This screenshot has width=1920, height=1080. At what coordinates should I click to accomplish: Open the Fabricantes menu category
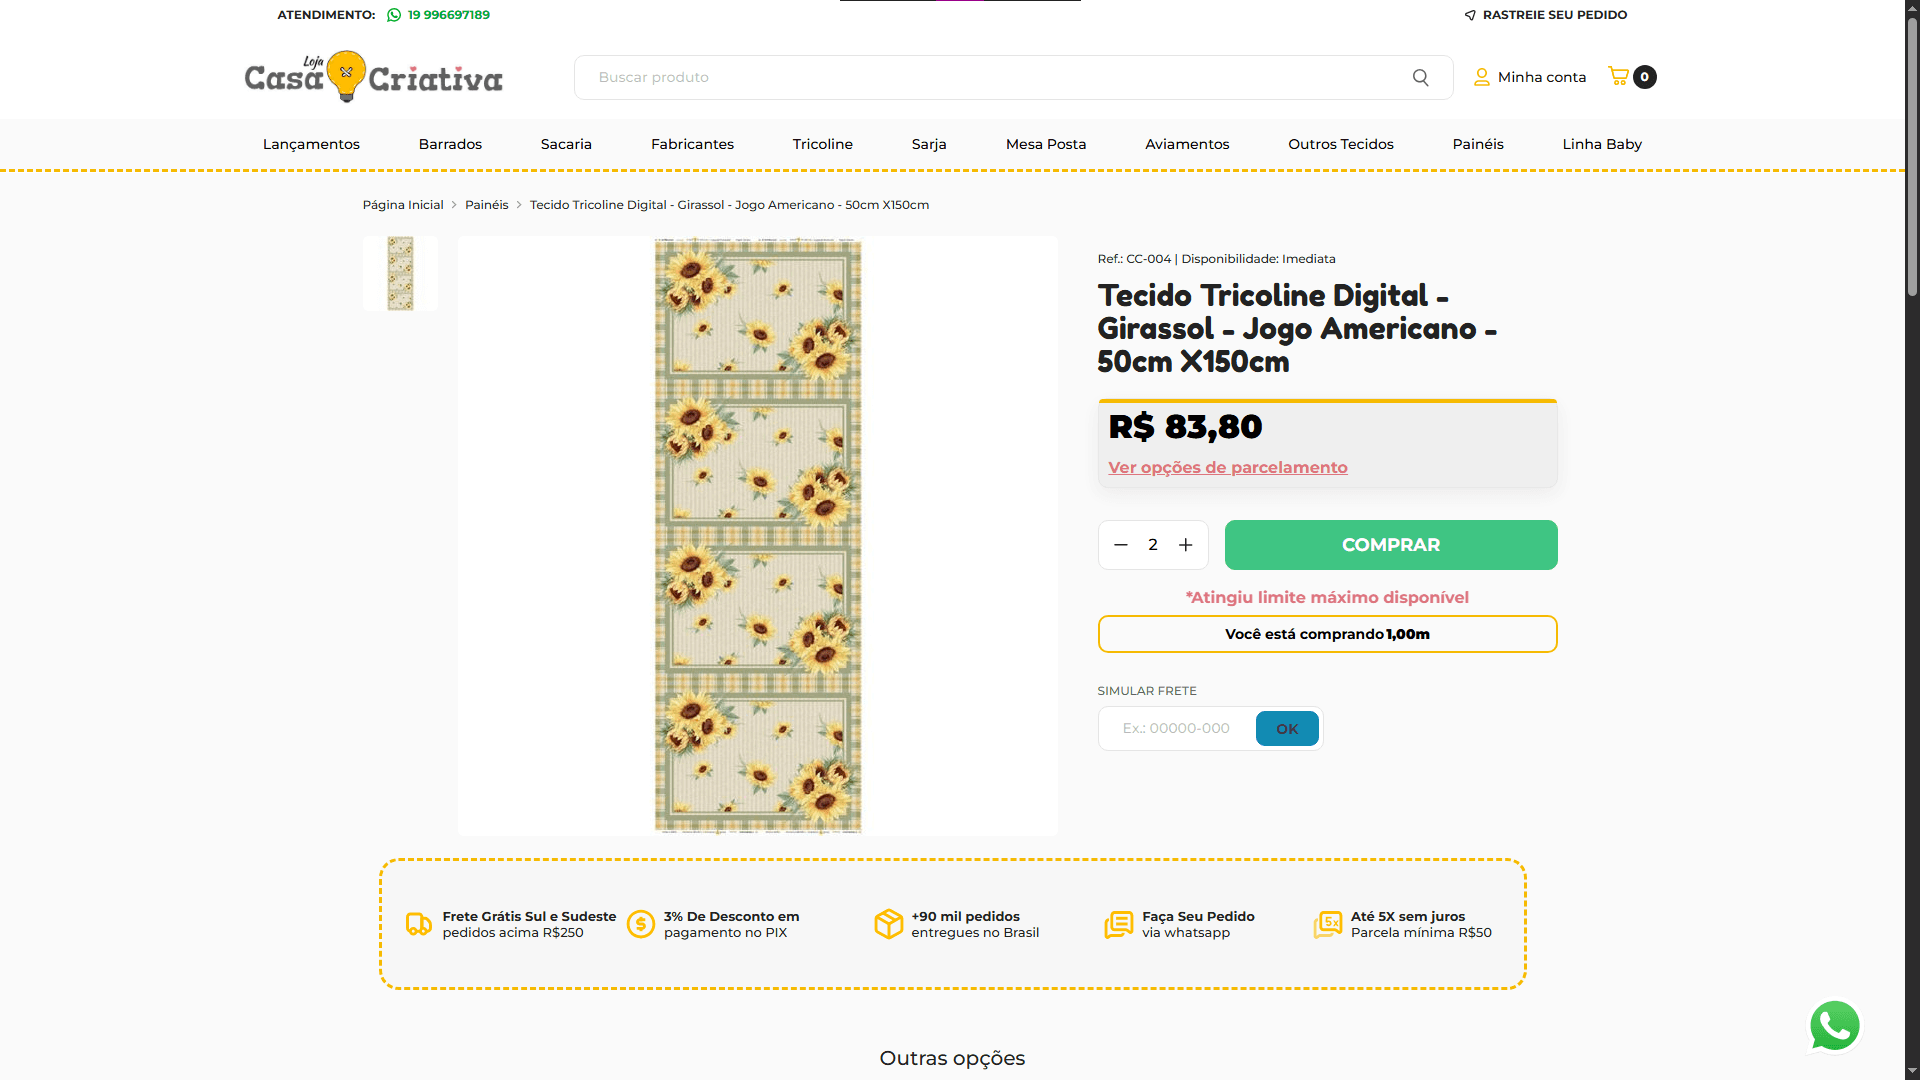pyautogui.click(x=692, y=144)
